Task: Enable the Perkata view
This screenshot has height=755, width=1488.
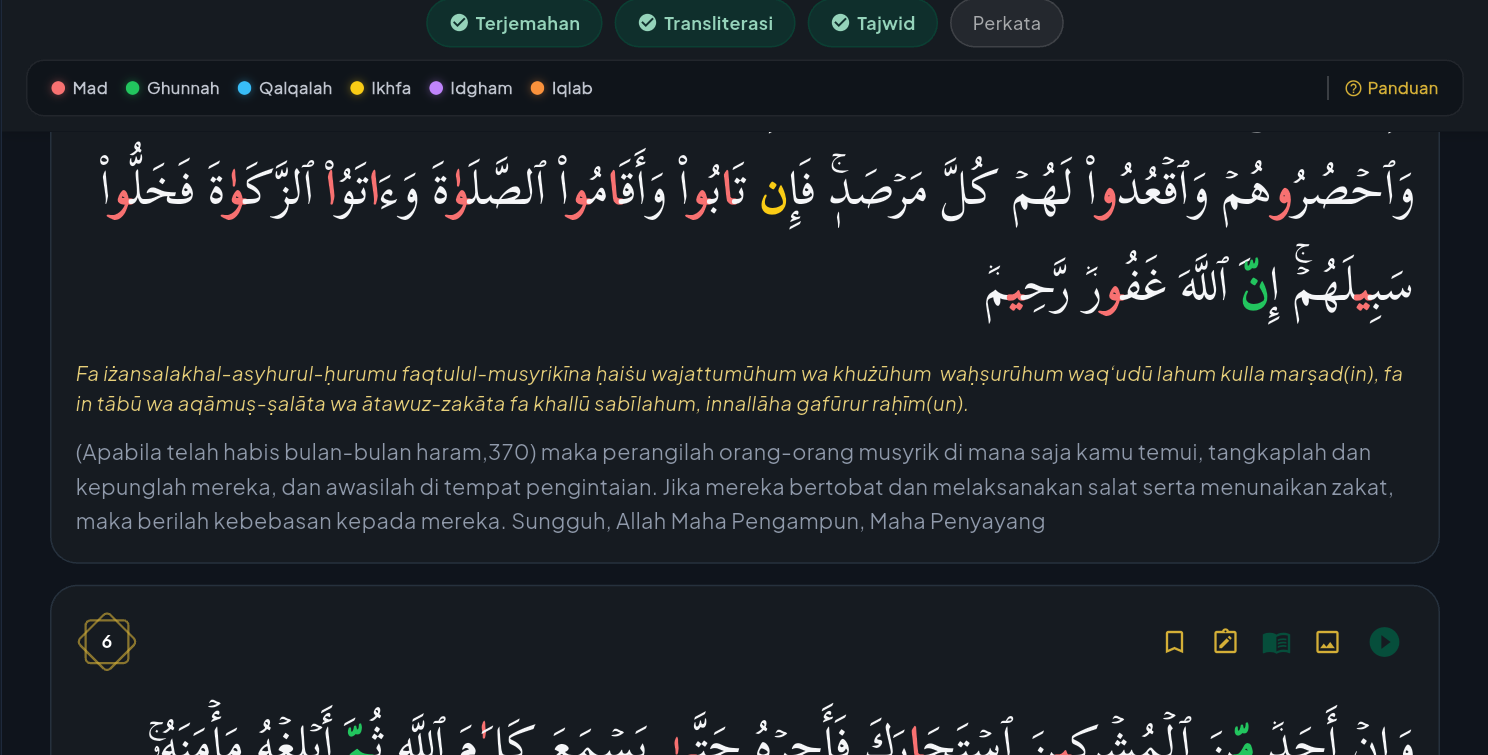Action: (1006, 23)
